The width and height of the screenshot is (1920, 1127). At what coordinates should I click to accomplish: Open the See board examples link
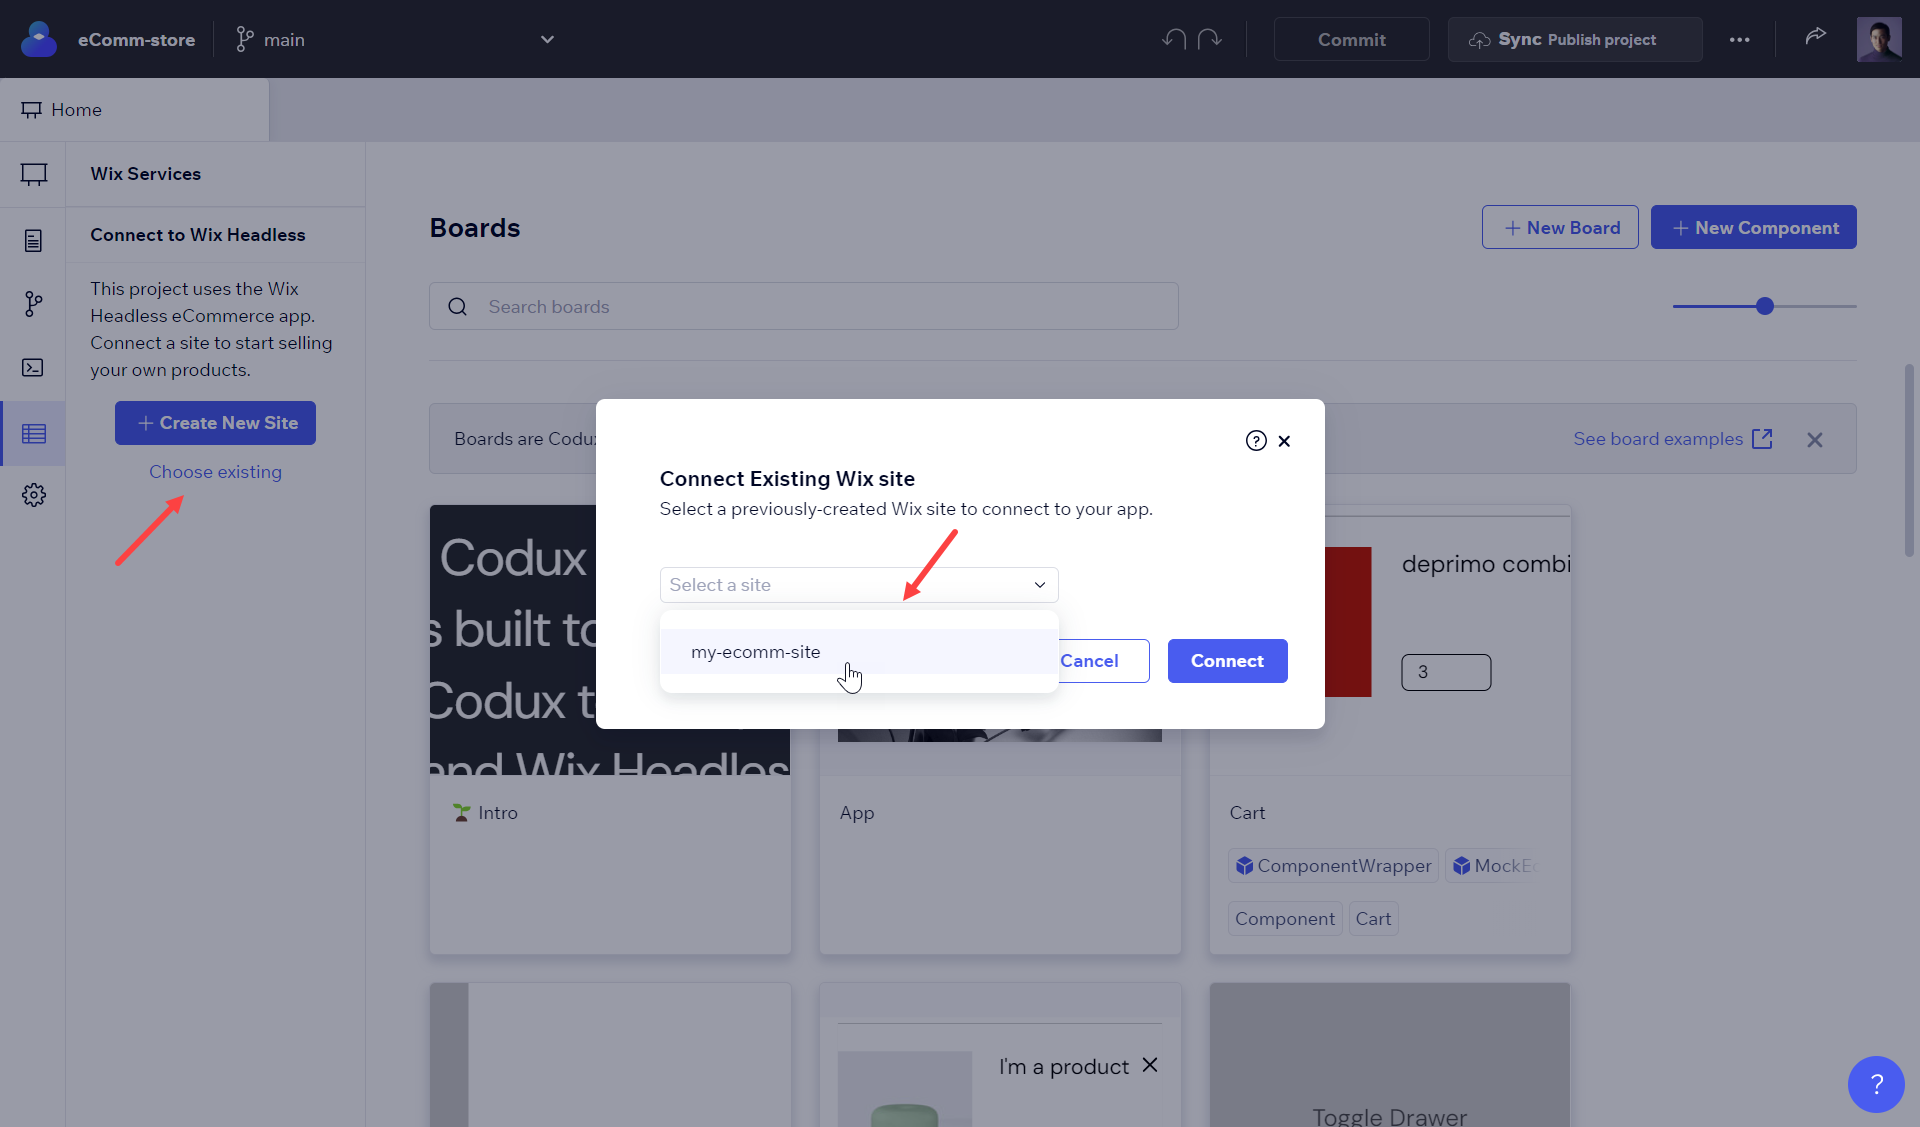pos(1658,439)
